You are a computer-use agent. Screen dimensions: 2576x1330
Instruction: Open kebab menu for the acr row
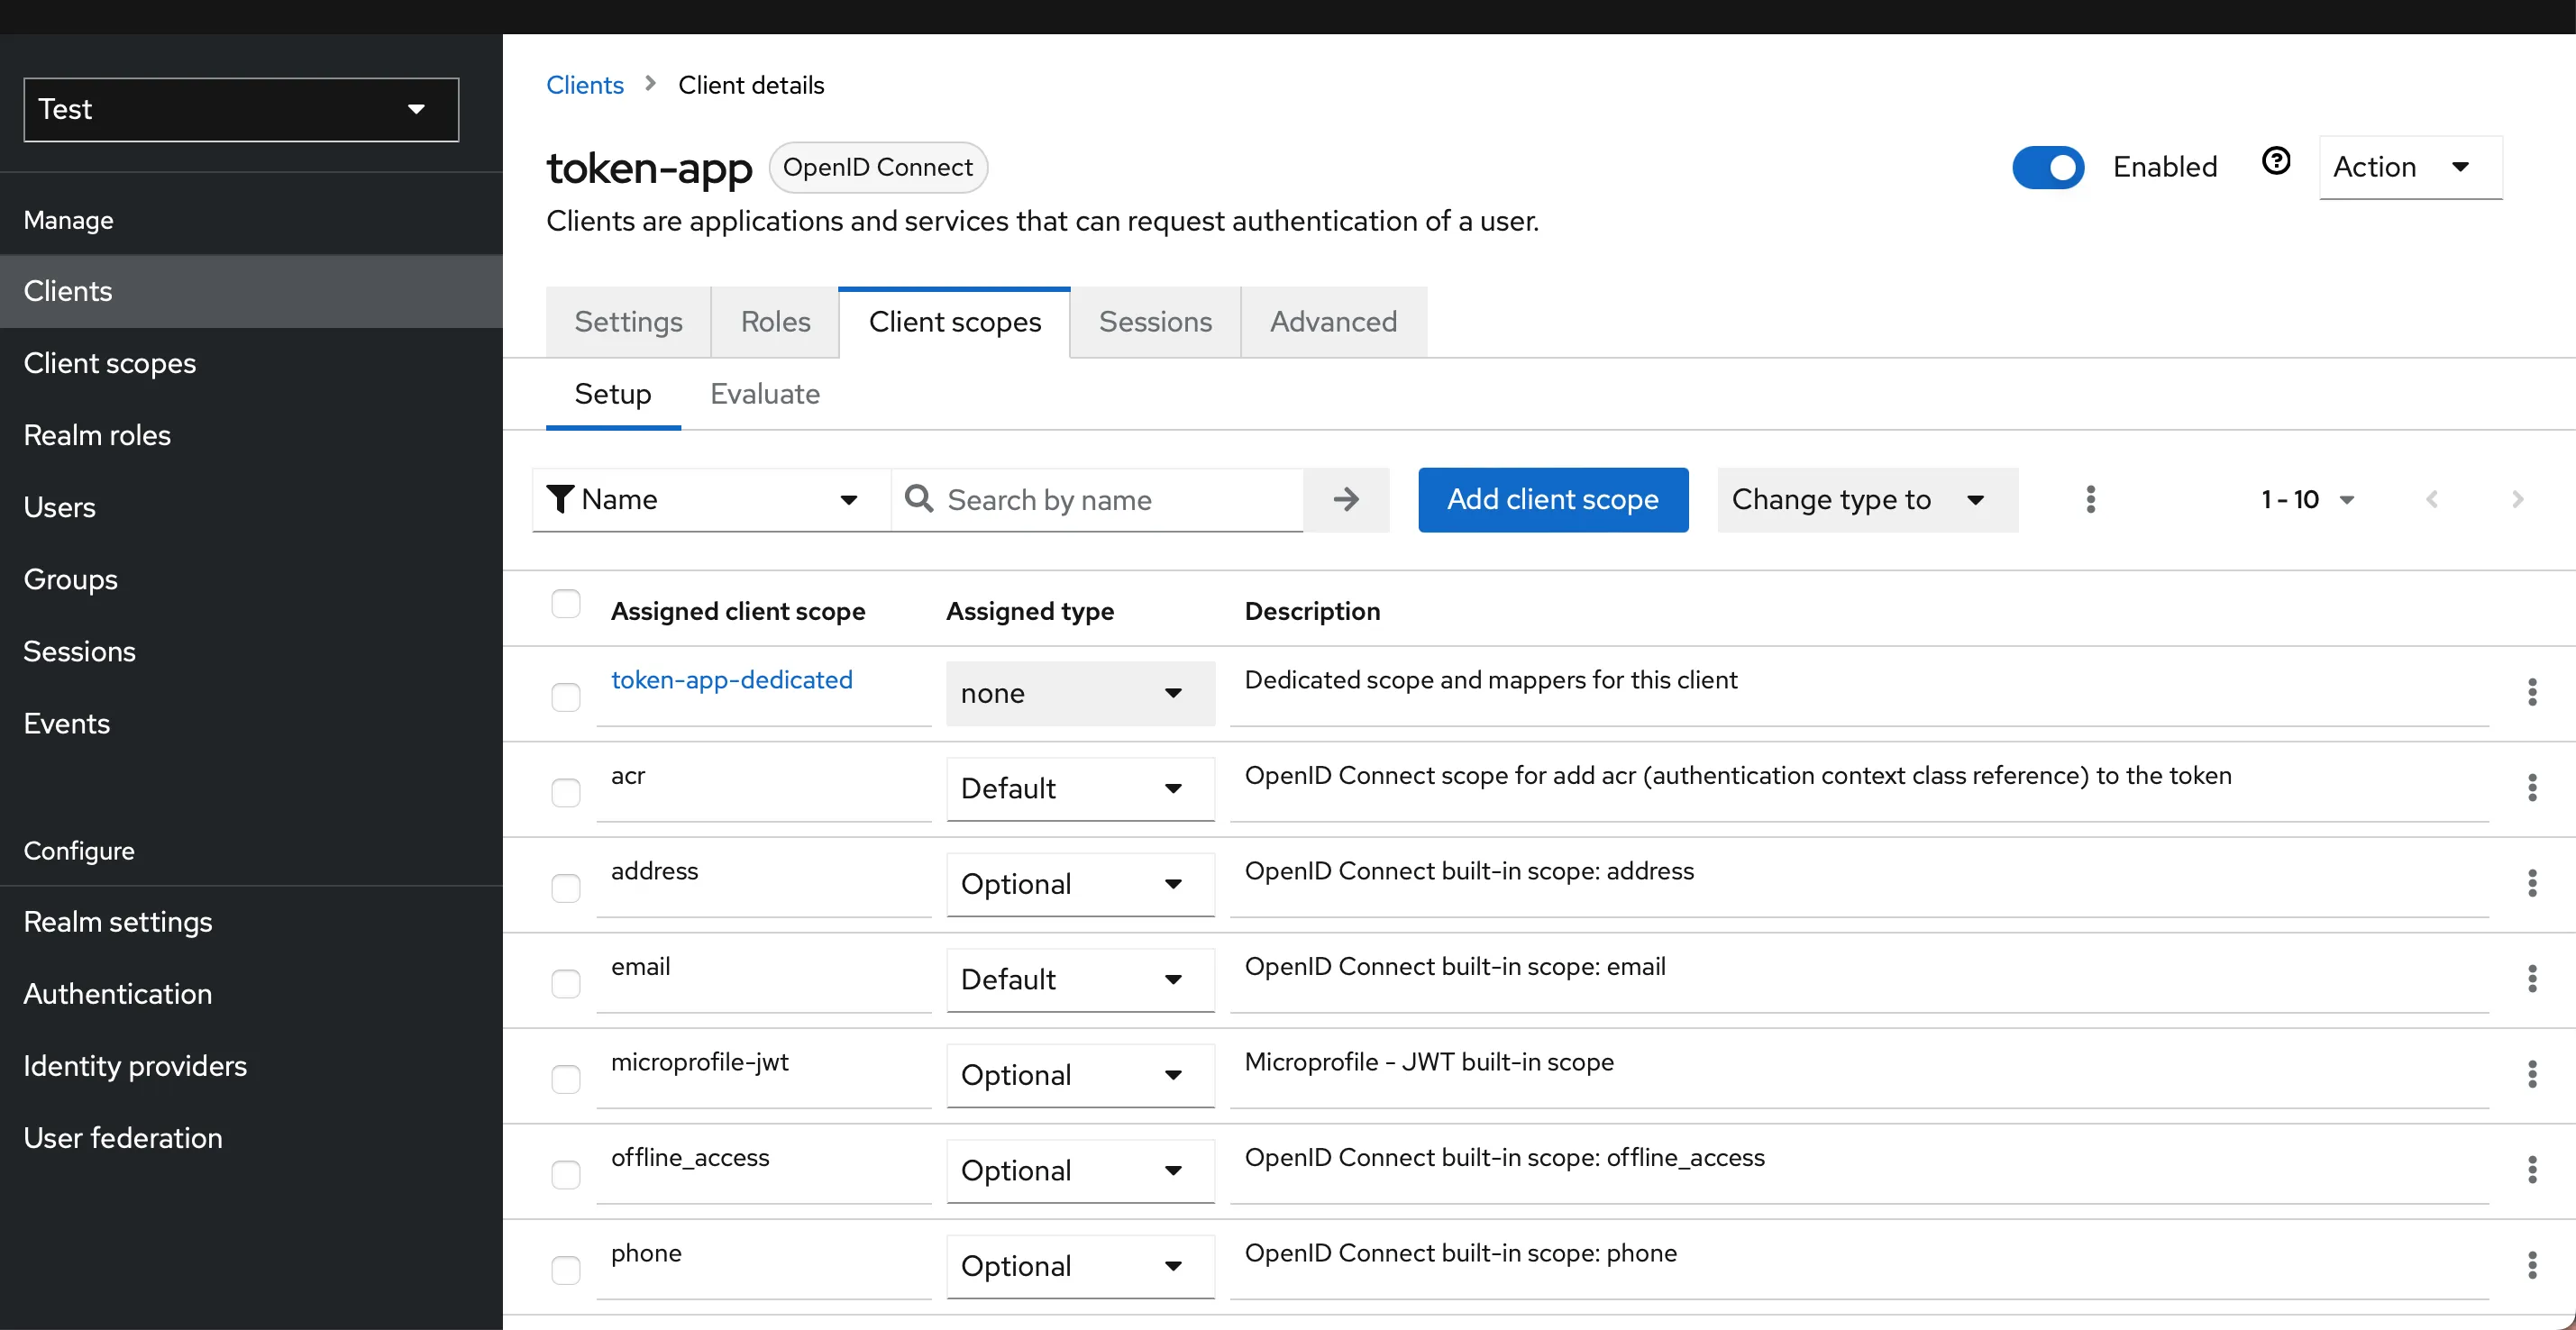(x=2532, y=788)
